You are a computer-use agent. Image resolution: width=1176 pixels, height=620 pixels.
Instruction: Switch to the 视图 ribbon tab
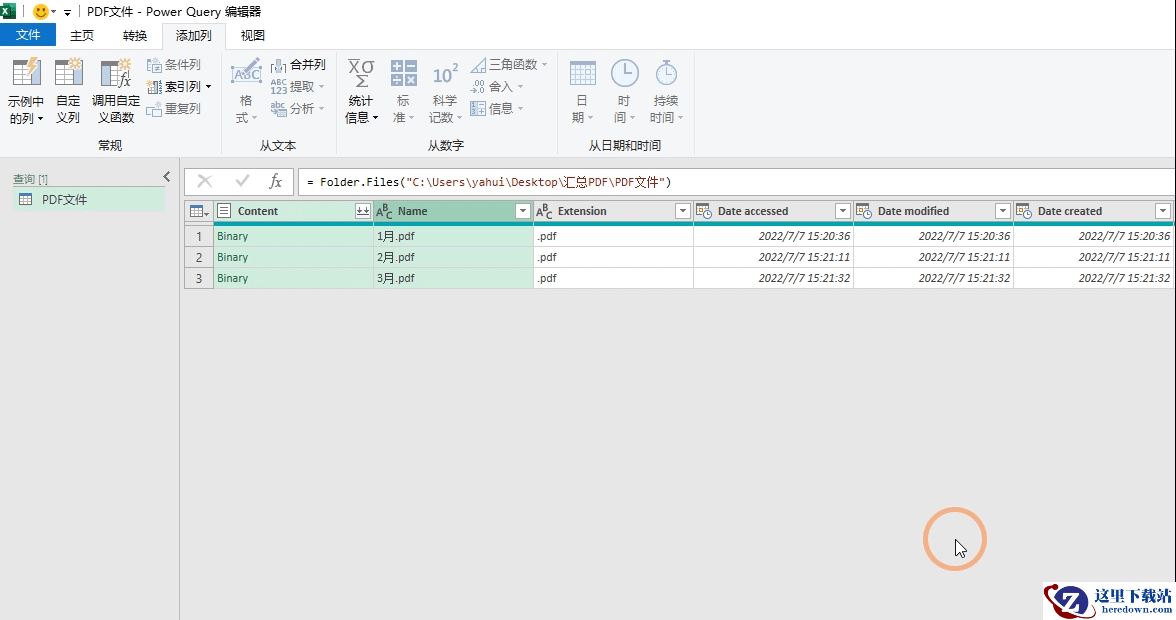click(253, 35)
